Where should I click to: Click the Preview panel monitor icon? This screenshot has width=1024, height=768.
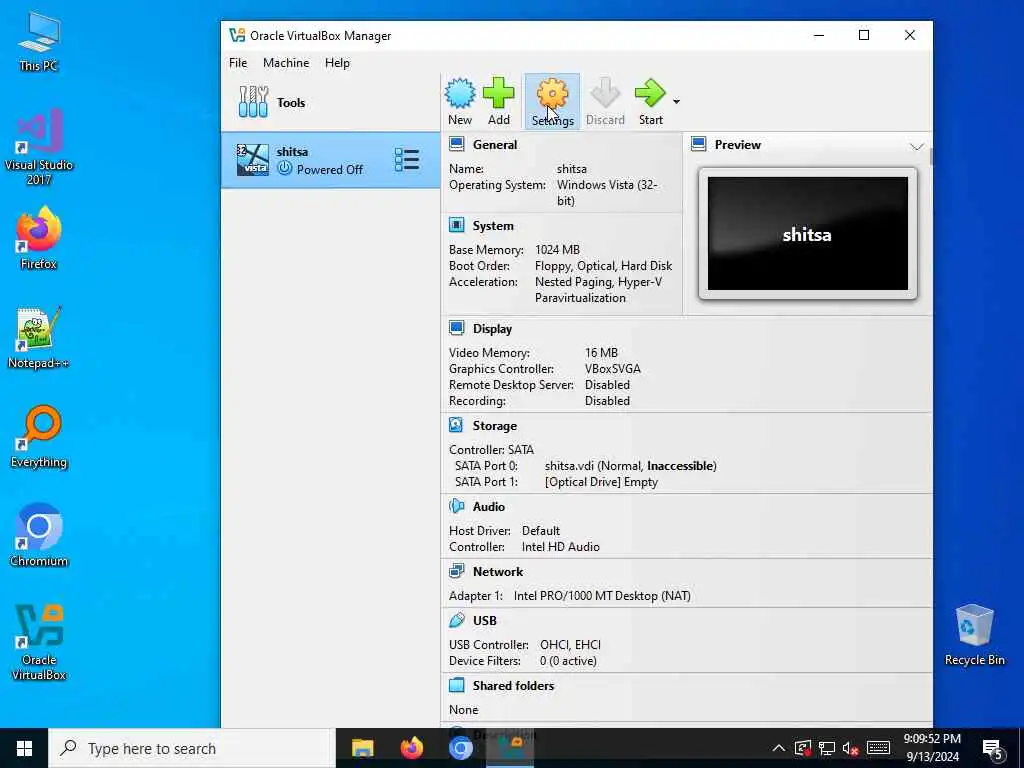tap(699, 144)
